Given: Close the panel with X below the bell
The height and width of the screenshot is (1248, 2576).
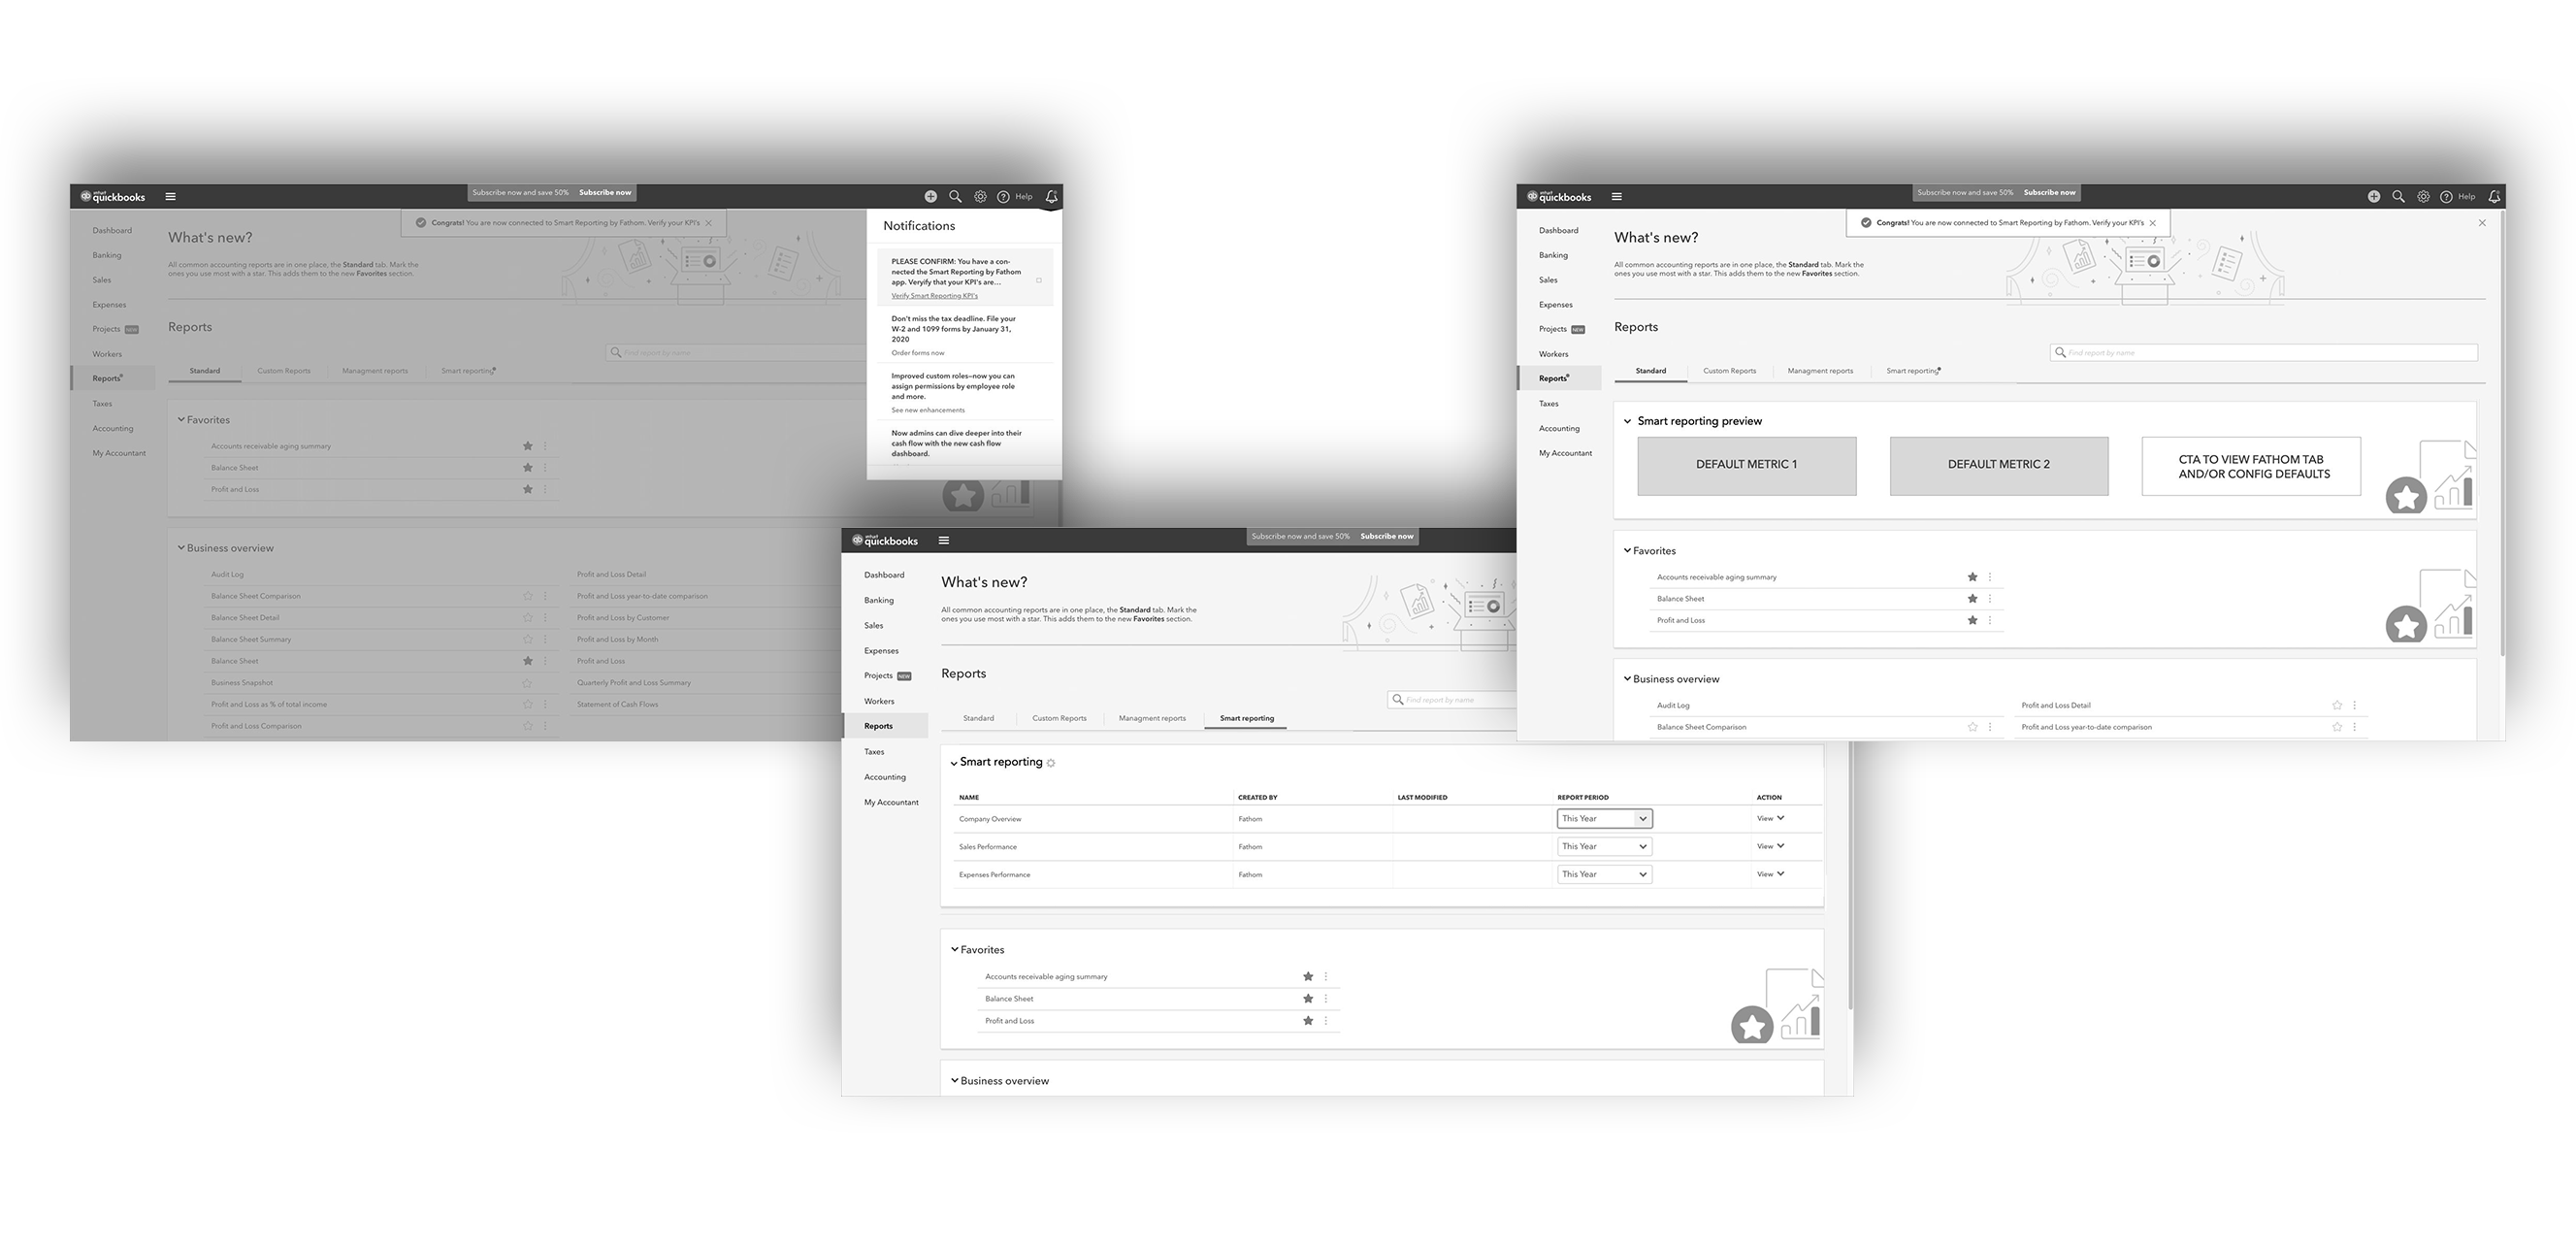Looking at the screenshot, I should coord(2482,223).
